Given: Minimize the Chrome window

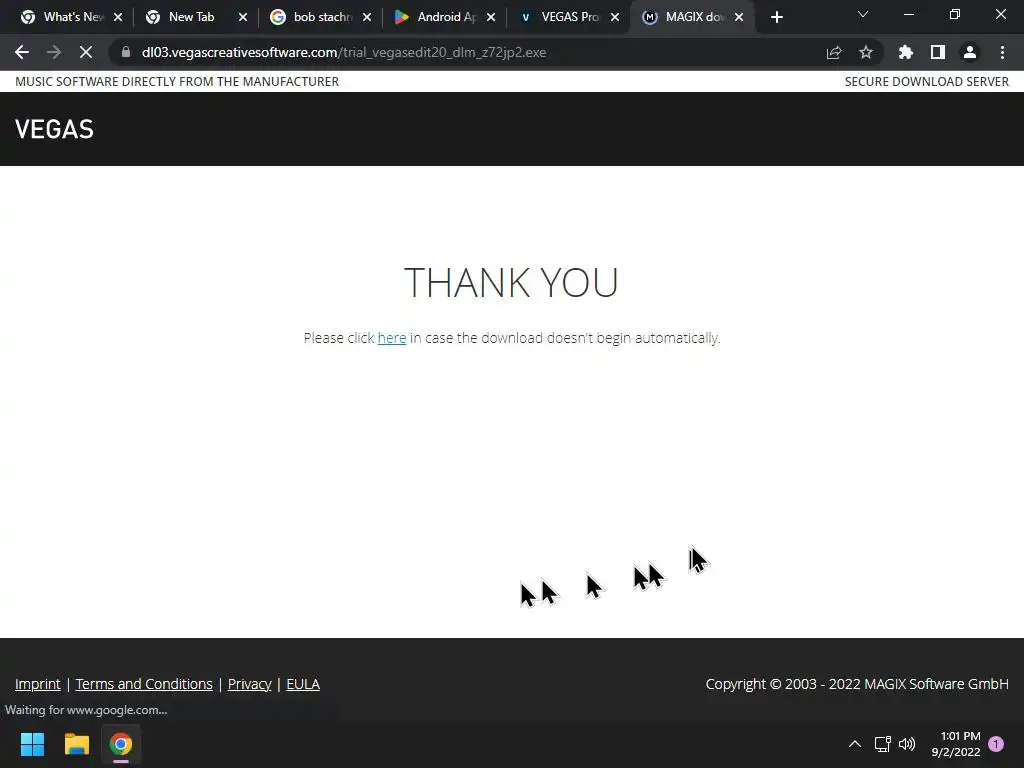Looking at the screenshot, I should [x=908, y=14].
